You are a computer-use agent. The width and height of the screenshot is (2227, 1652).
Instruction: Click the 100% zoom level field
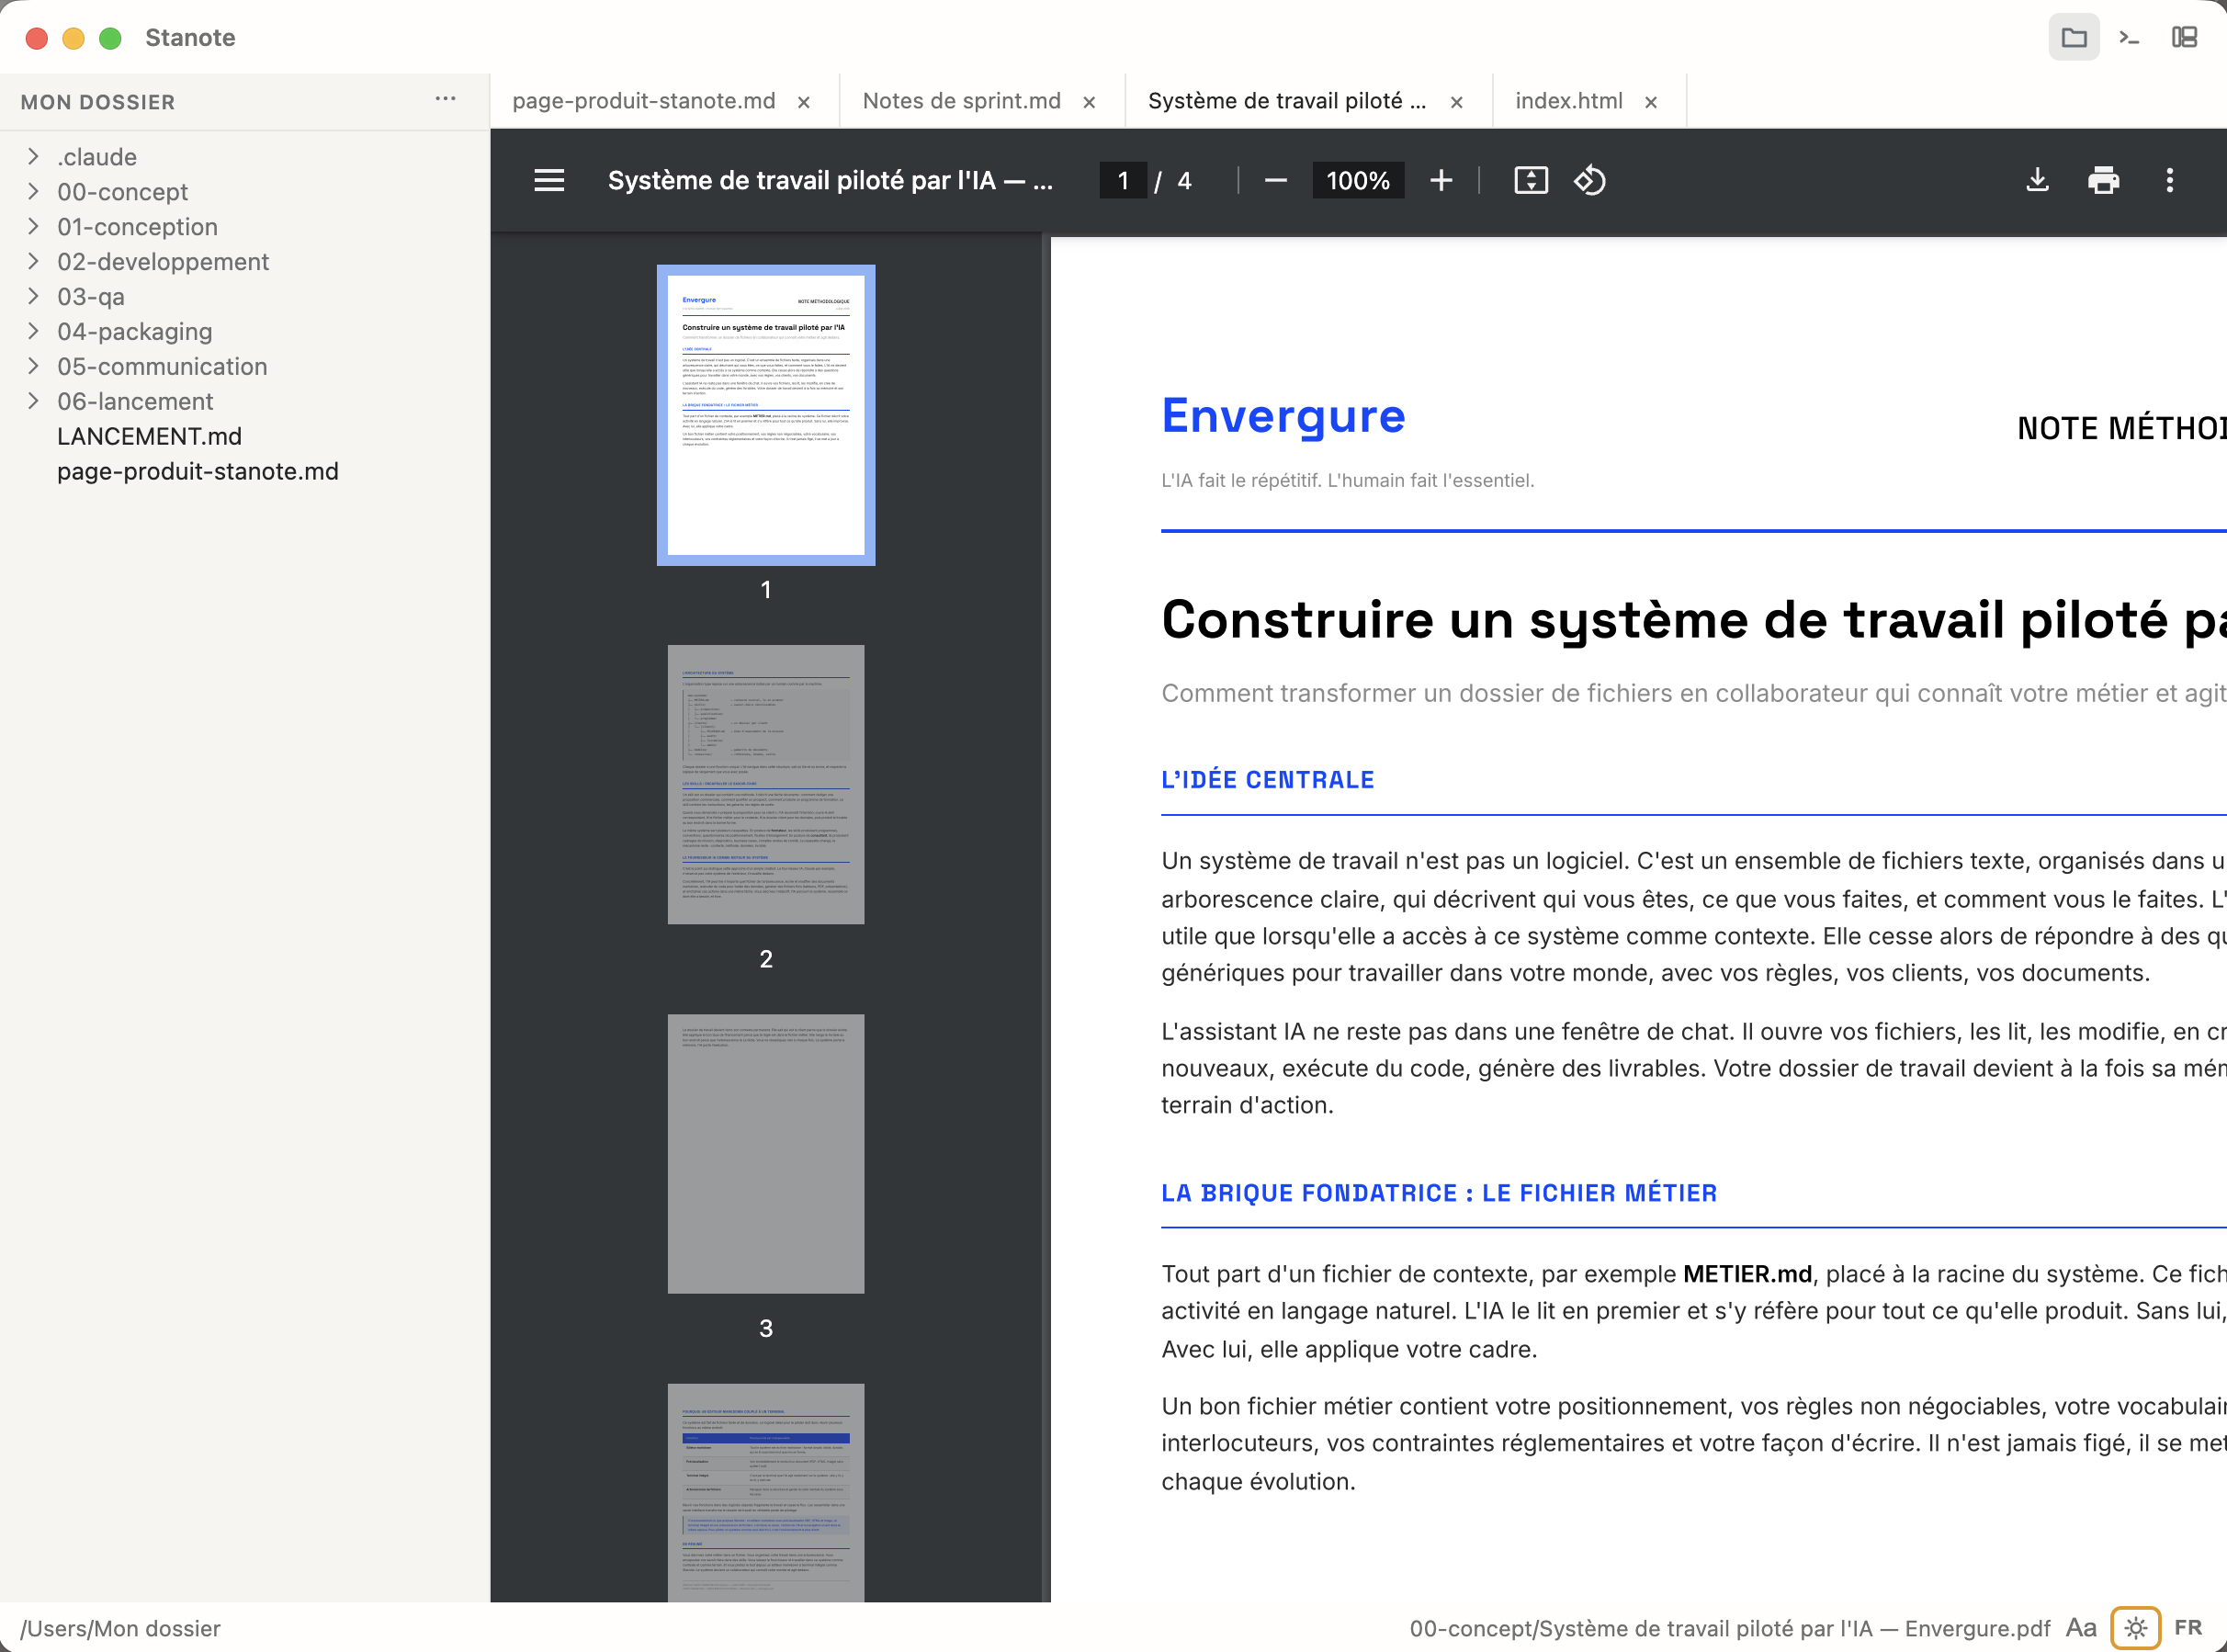pos(1357,181)
